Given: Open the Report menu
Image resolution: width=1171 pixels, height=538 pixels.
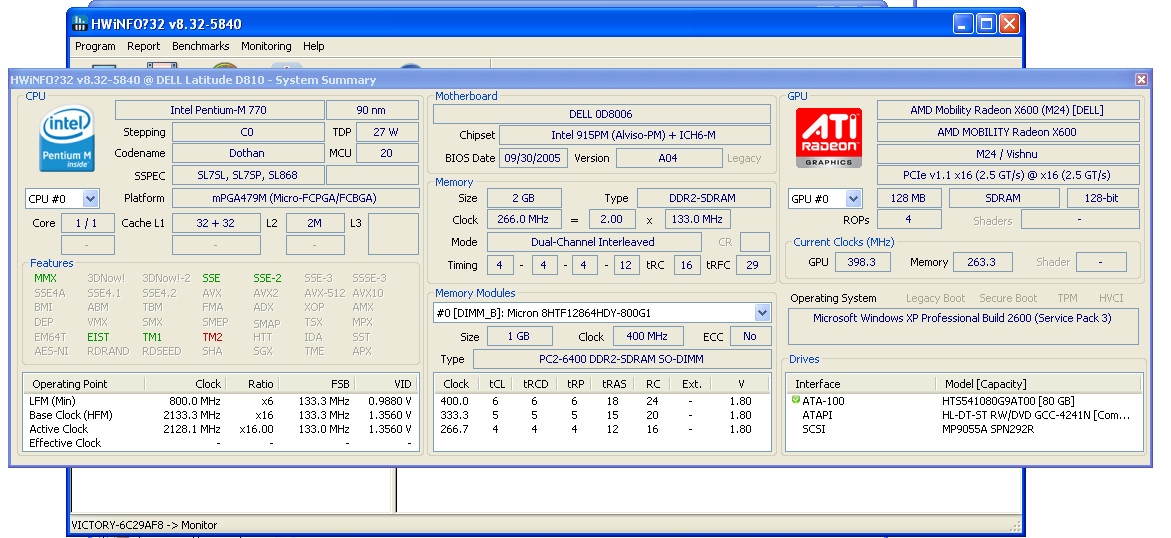Looking at the screenshot, I should click(x=143, y=46).
